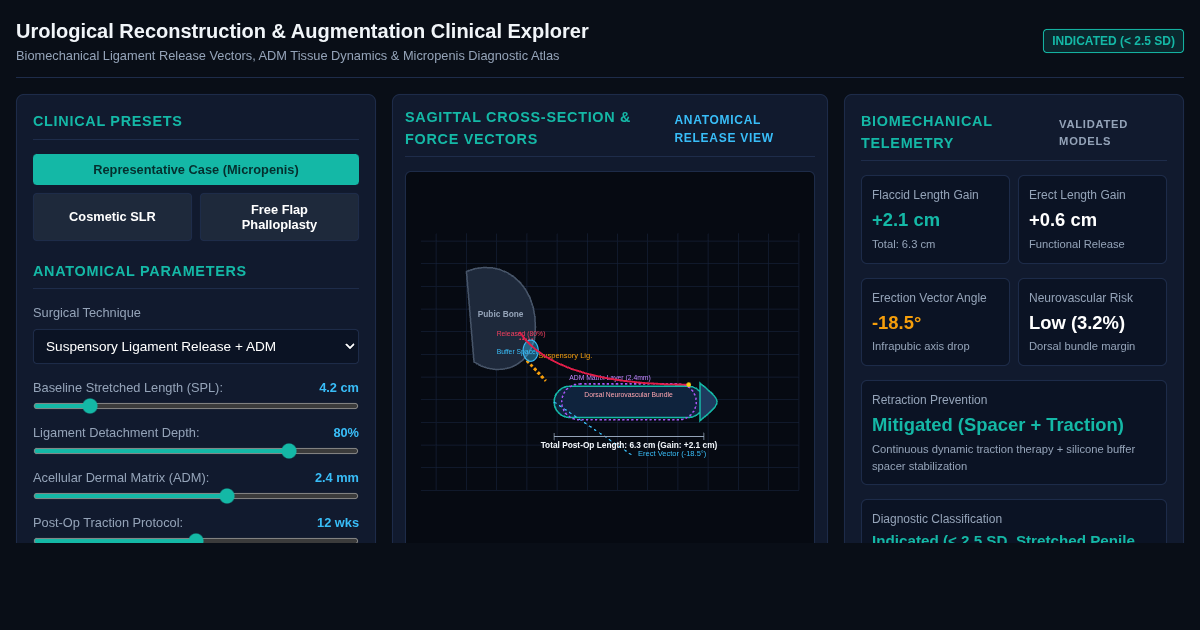Click the Sagittal Cross-Section & Force Vectors heading
Image resolution: width=1200 pixels, height=630 pixels.
tap(518, 128)
